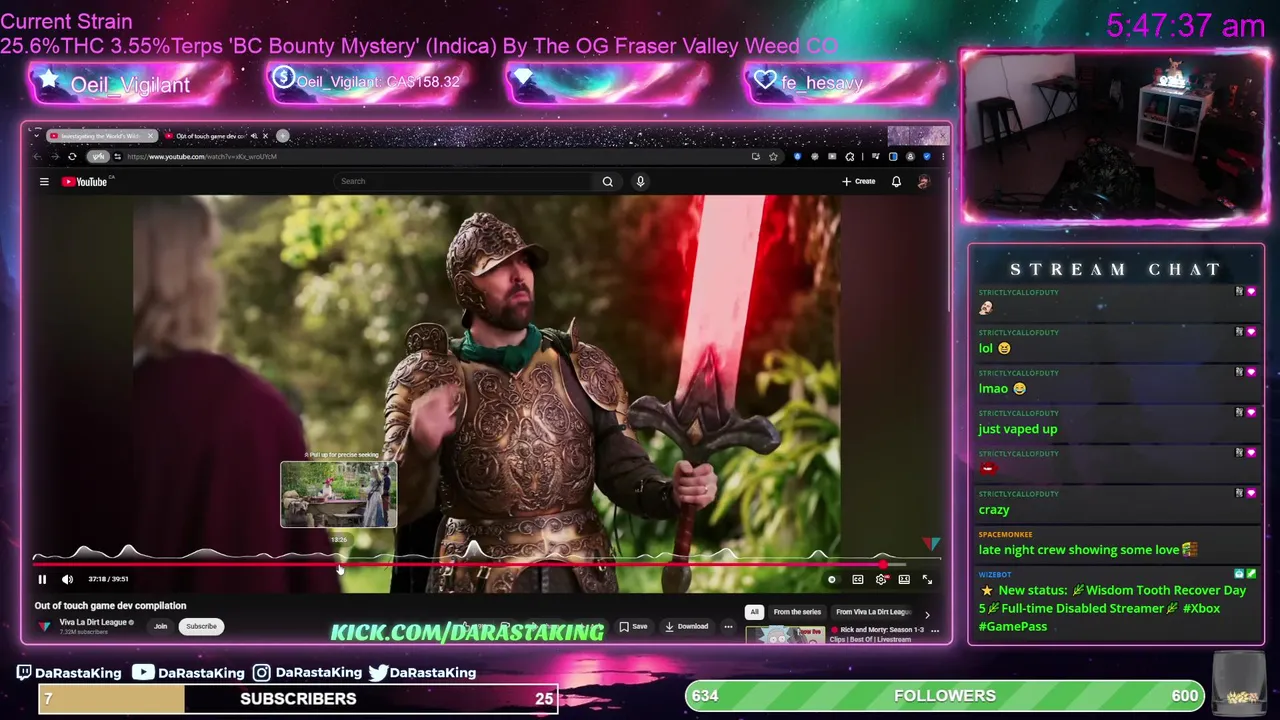The width and height of the screenshot is (1280, 720).
Task: Bookmark this page with the star icon
Action: (x=773, y=156)
